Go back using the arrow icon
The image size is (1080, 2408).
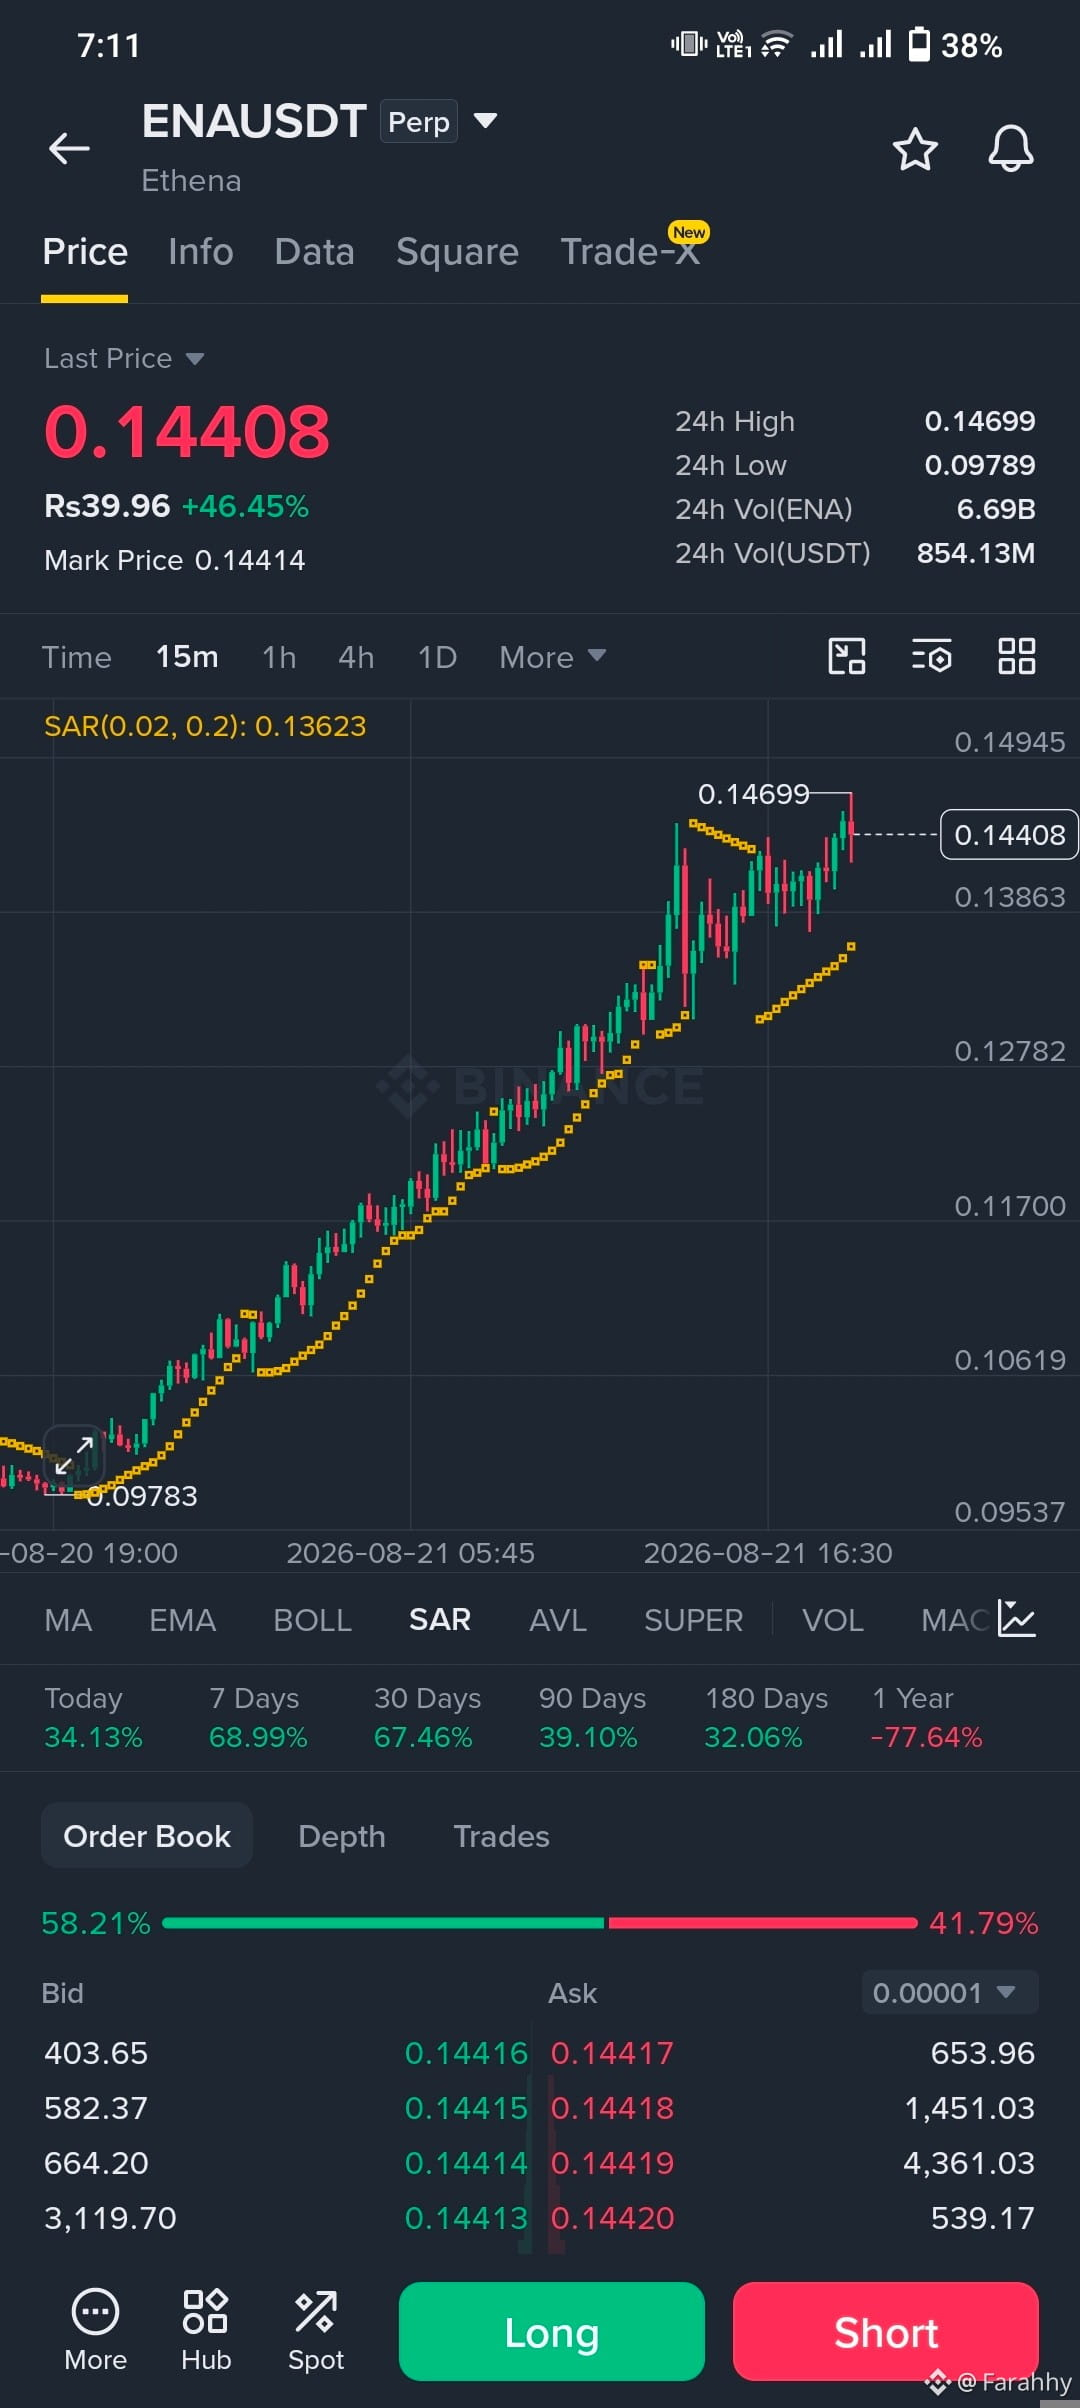(x=69, y=149)
